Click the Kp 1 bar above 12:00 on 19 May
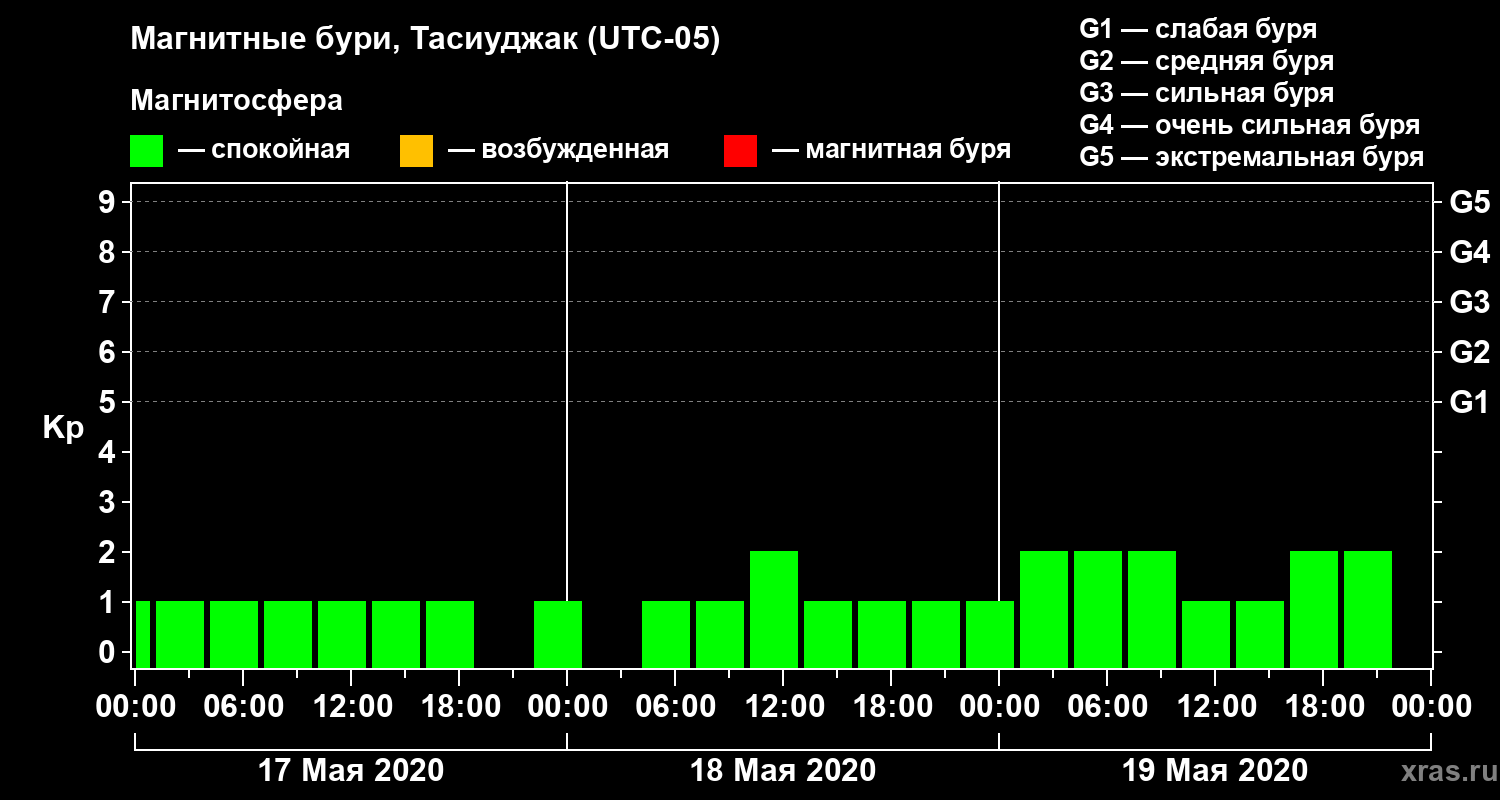This screenshot has height=800, width=1500. click(1206, 634)
